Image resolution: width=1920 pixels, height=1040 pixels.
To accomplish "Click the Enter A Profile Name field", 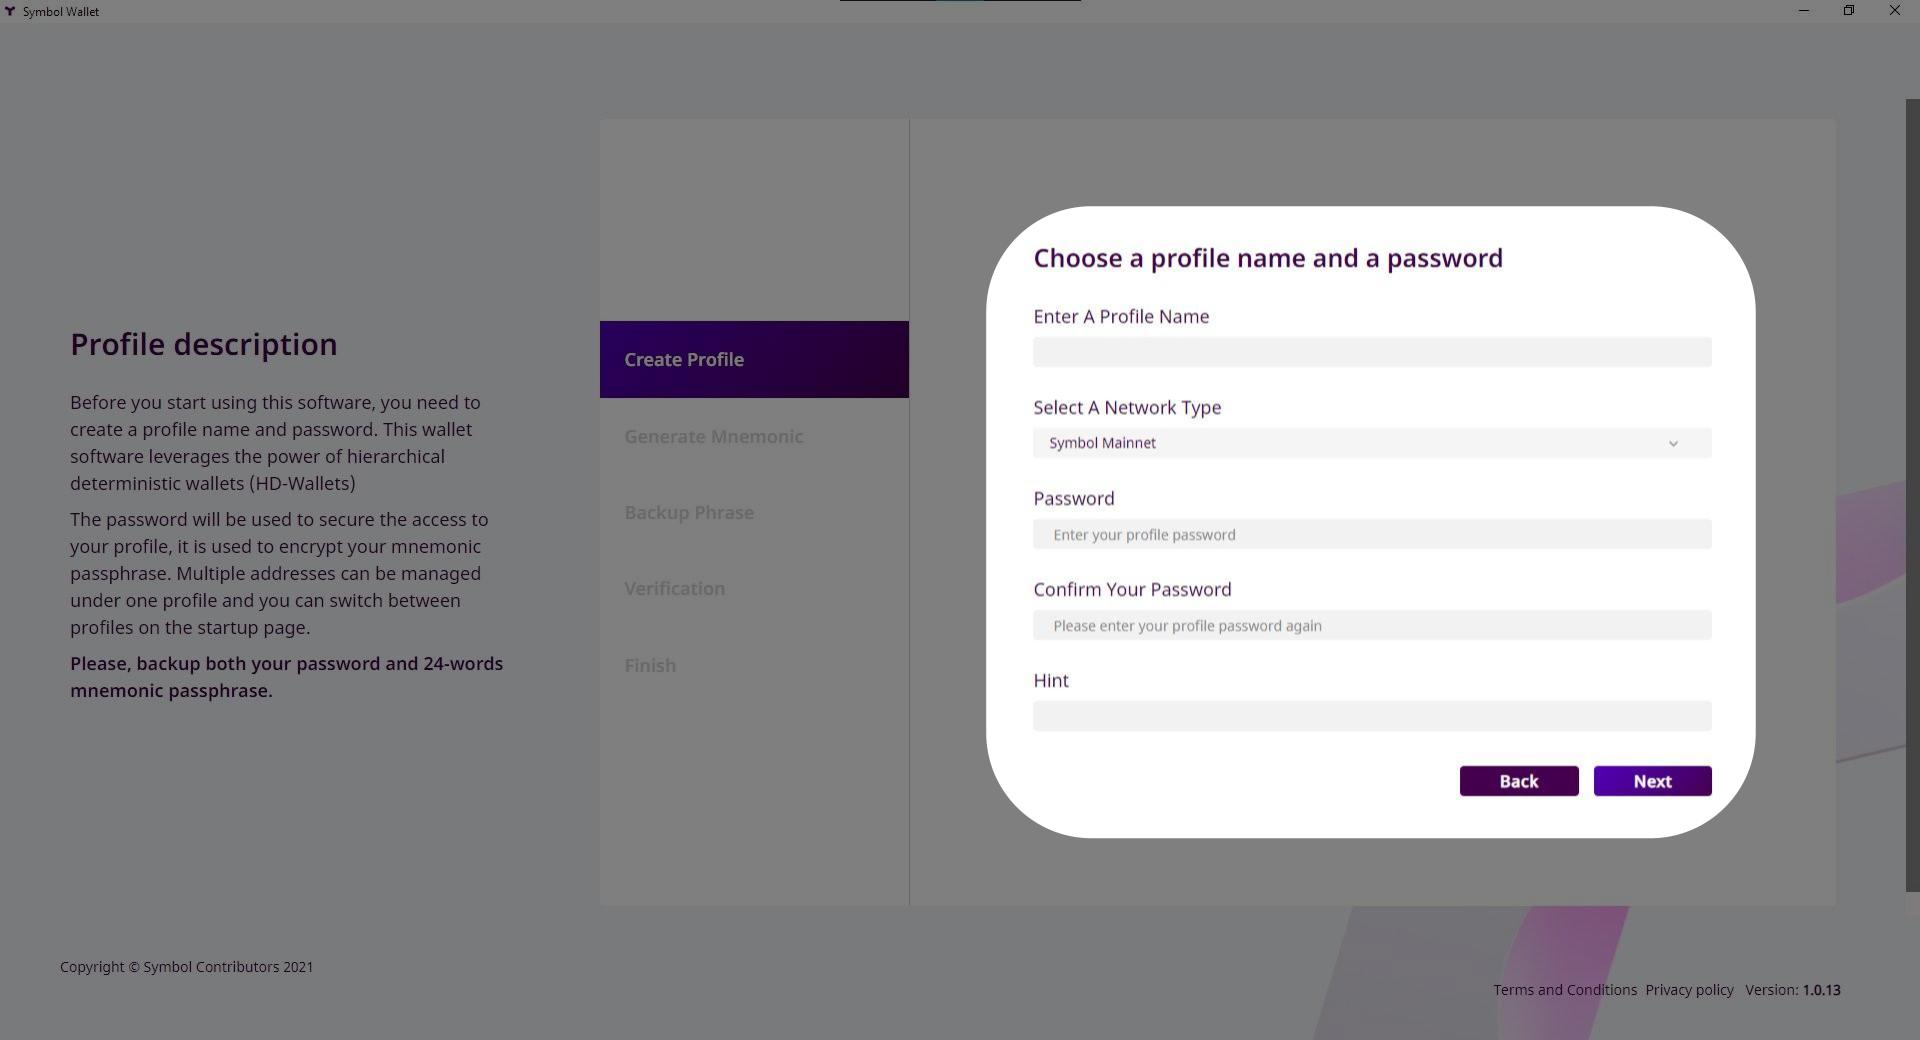I will point(1371,353).
